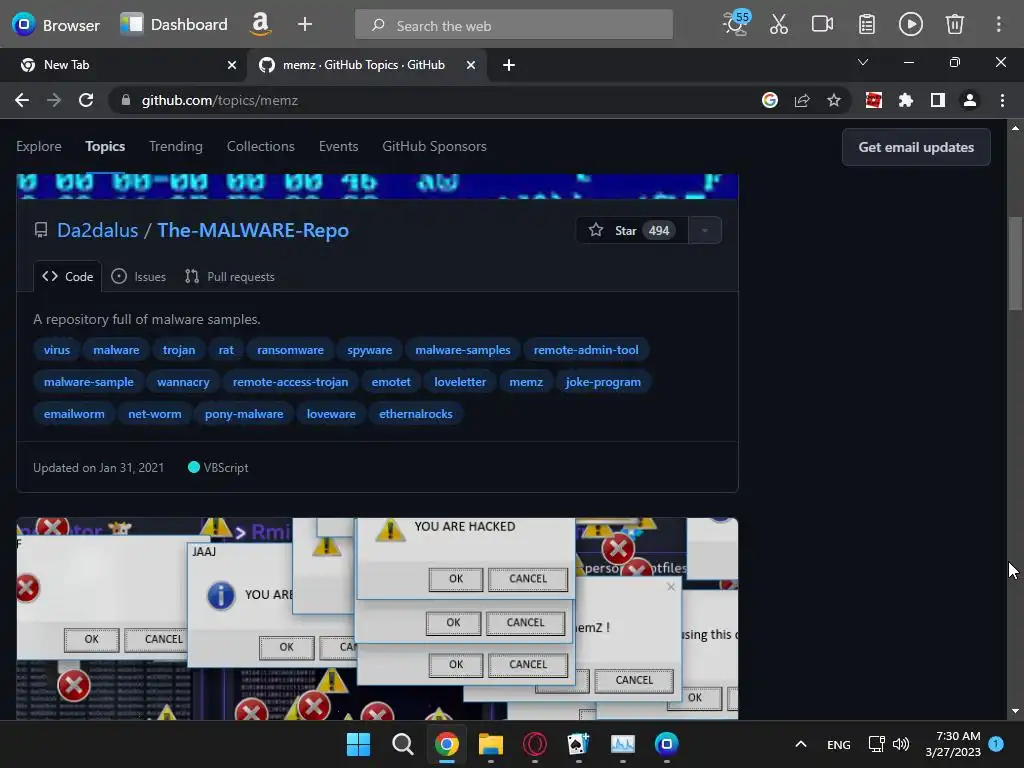Click the ENG language indicator
Image resolution: width=1024 pixels, height=768 pixels.
pos(839,744)
